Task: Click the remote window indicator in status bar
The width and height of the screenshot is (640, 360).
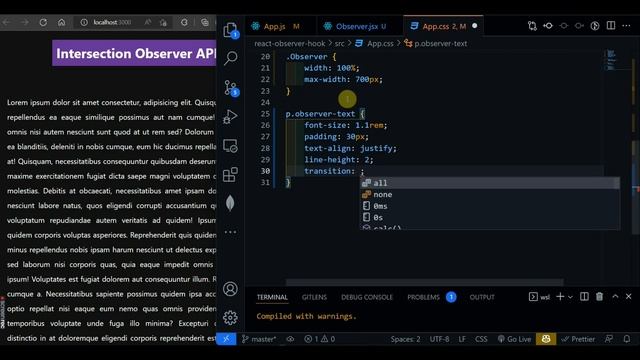Action: (x=226, y=339)
